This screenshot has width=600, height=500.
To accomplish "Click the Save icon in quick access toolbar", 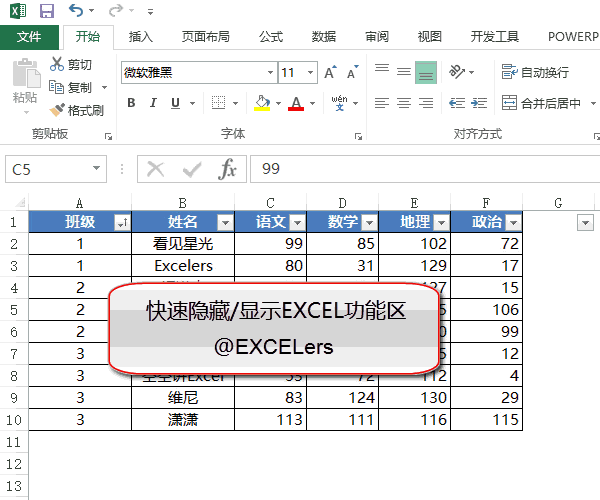I will point(47,11).
